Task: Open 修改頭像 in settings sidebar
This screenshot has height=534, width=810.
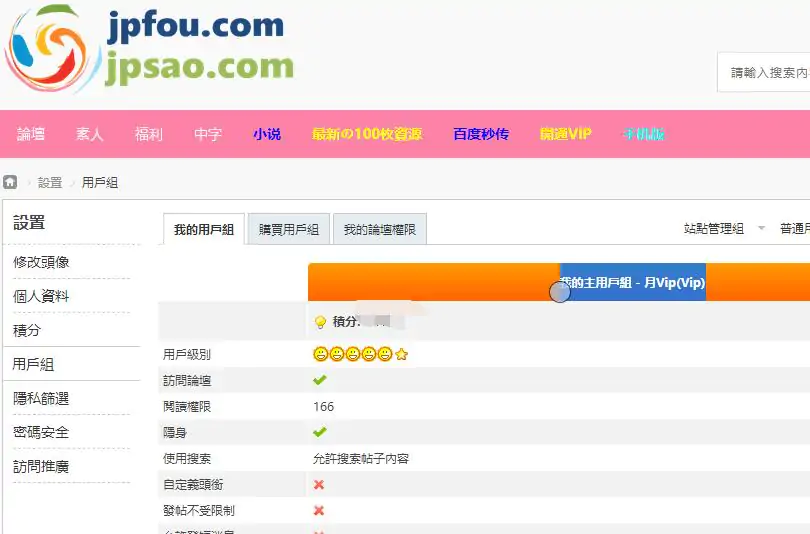Action: point(41,262)
